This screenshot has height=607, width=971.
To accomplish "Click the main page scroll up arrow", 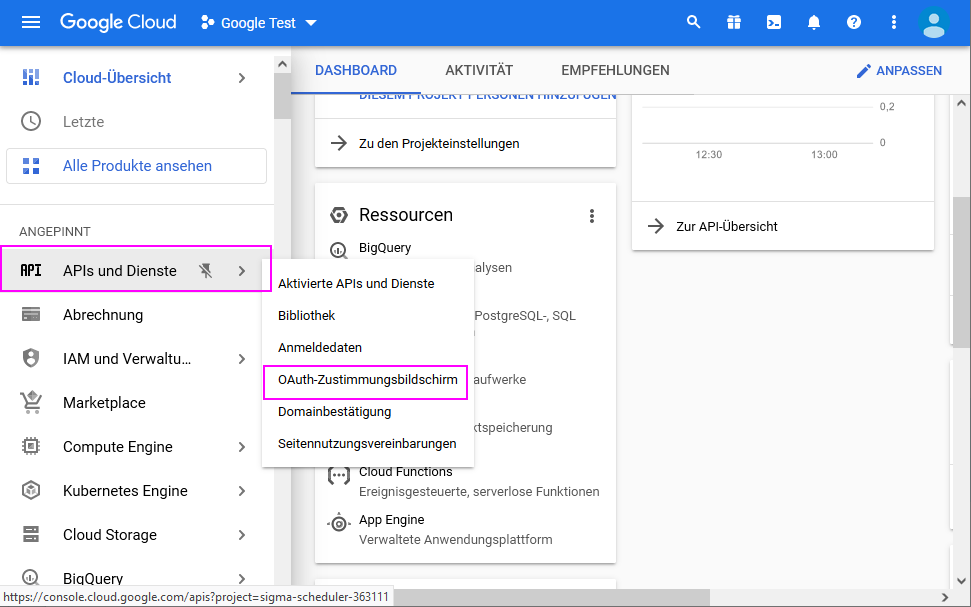I will click(961, 103).
